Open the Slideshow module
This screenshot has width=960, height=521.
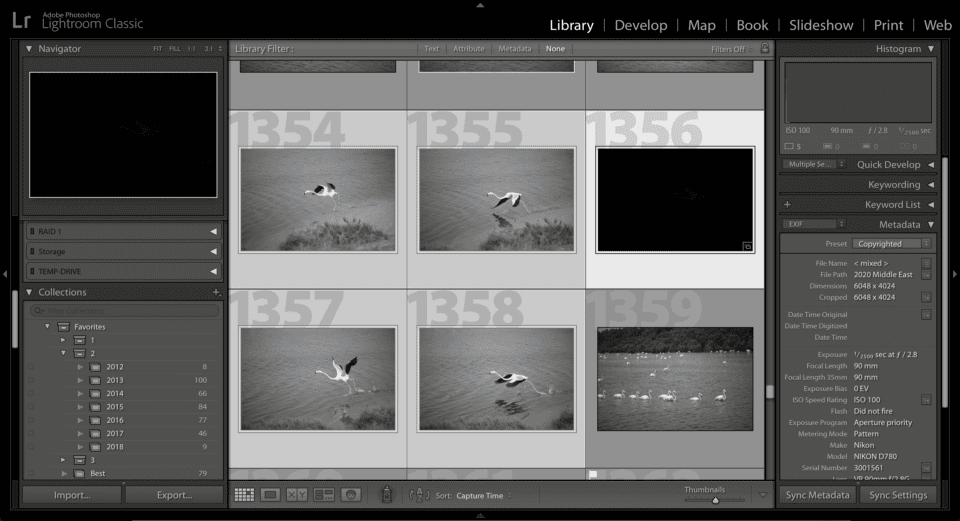821,25
